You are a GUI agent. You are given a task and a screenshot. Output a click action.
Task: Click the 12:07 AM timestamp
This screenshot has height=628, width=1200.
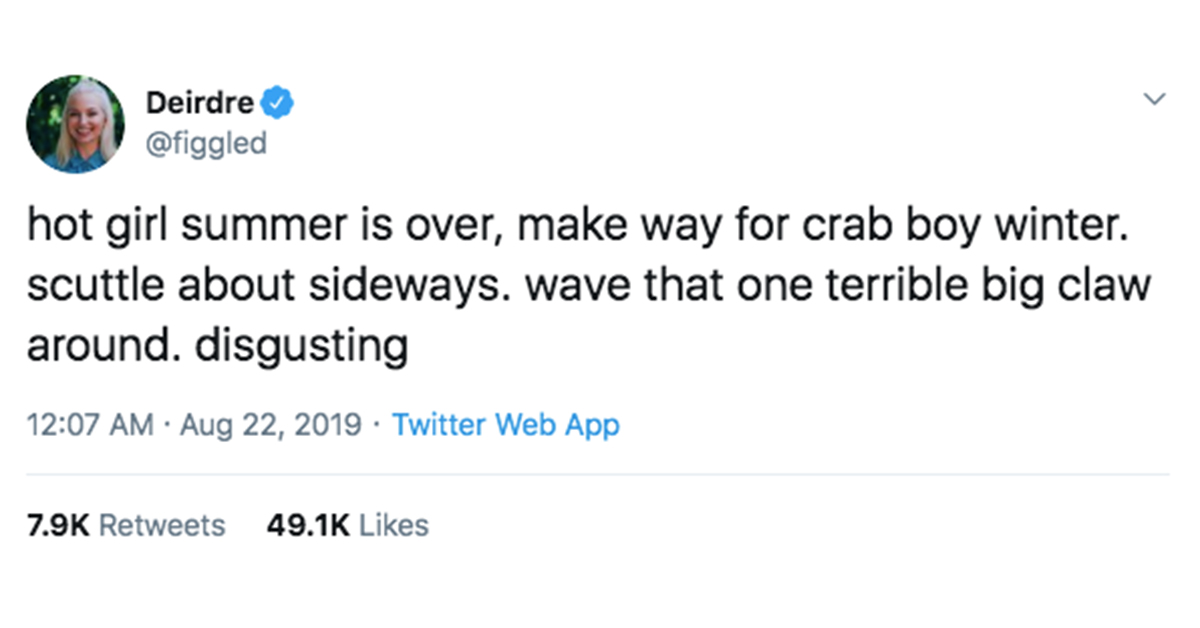pyautogui.click(x=90, y=424)
